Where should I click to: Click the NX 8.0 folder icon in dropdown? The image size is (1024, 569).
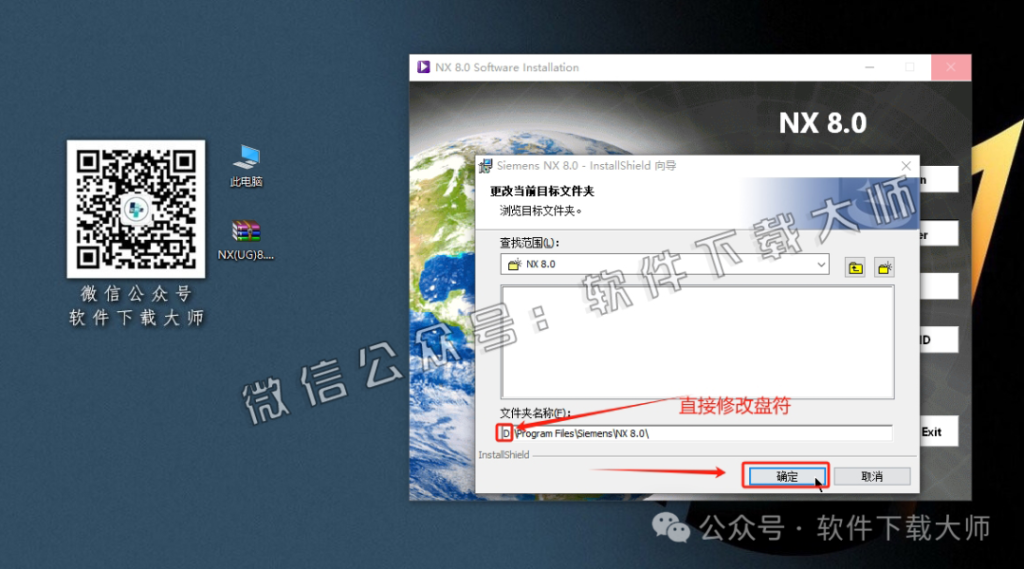click(x=515, y=264)
